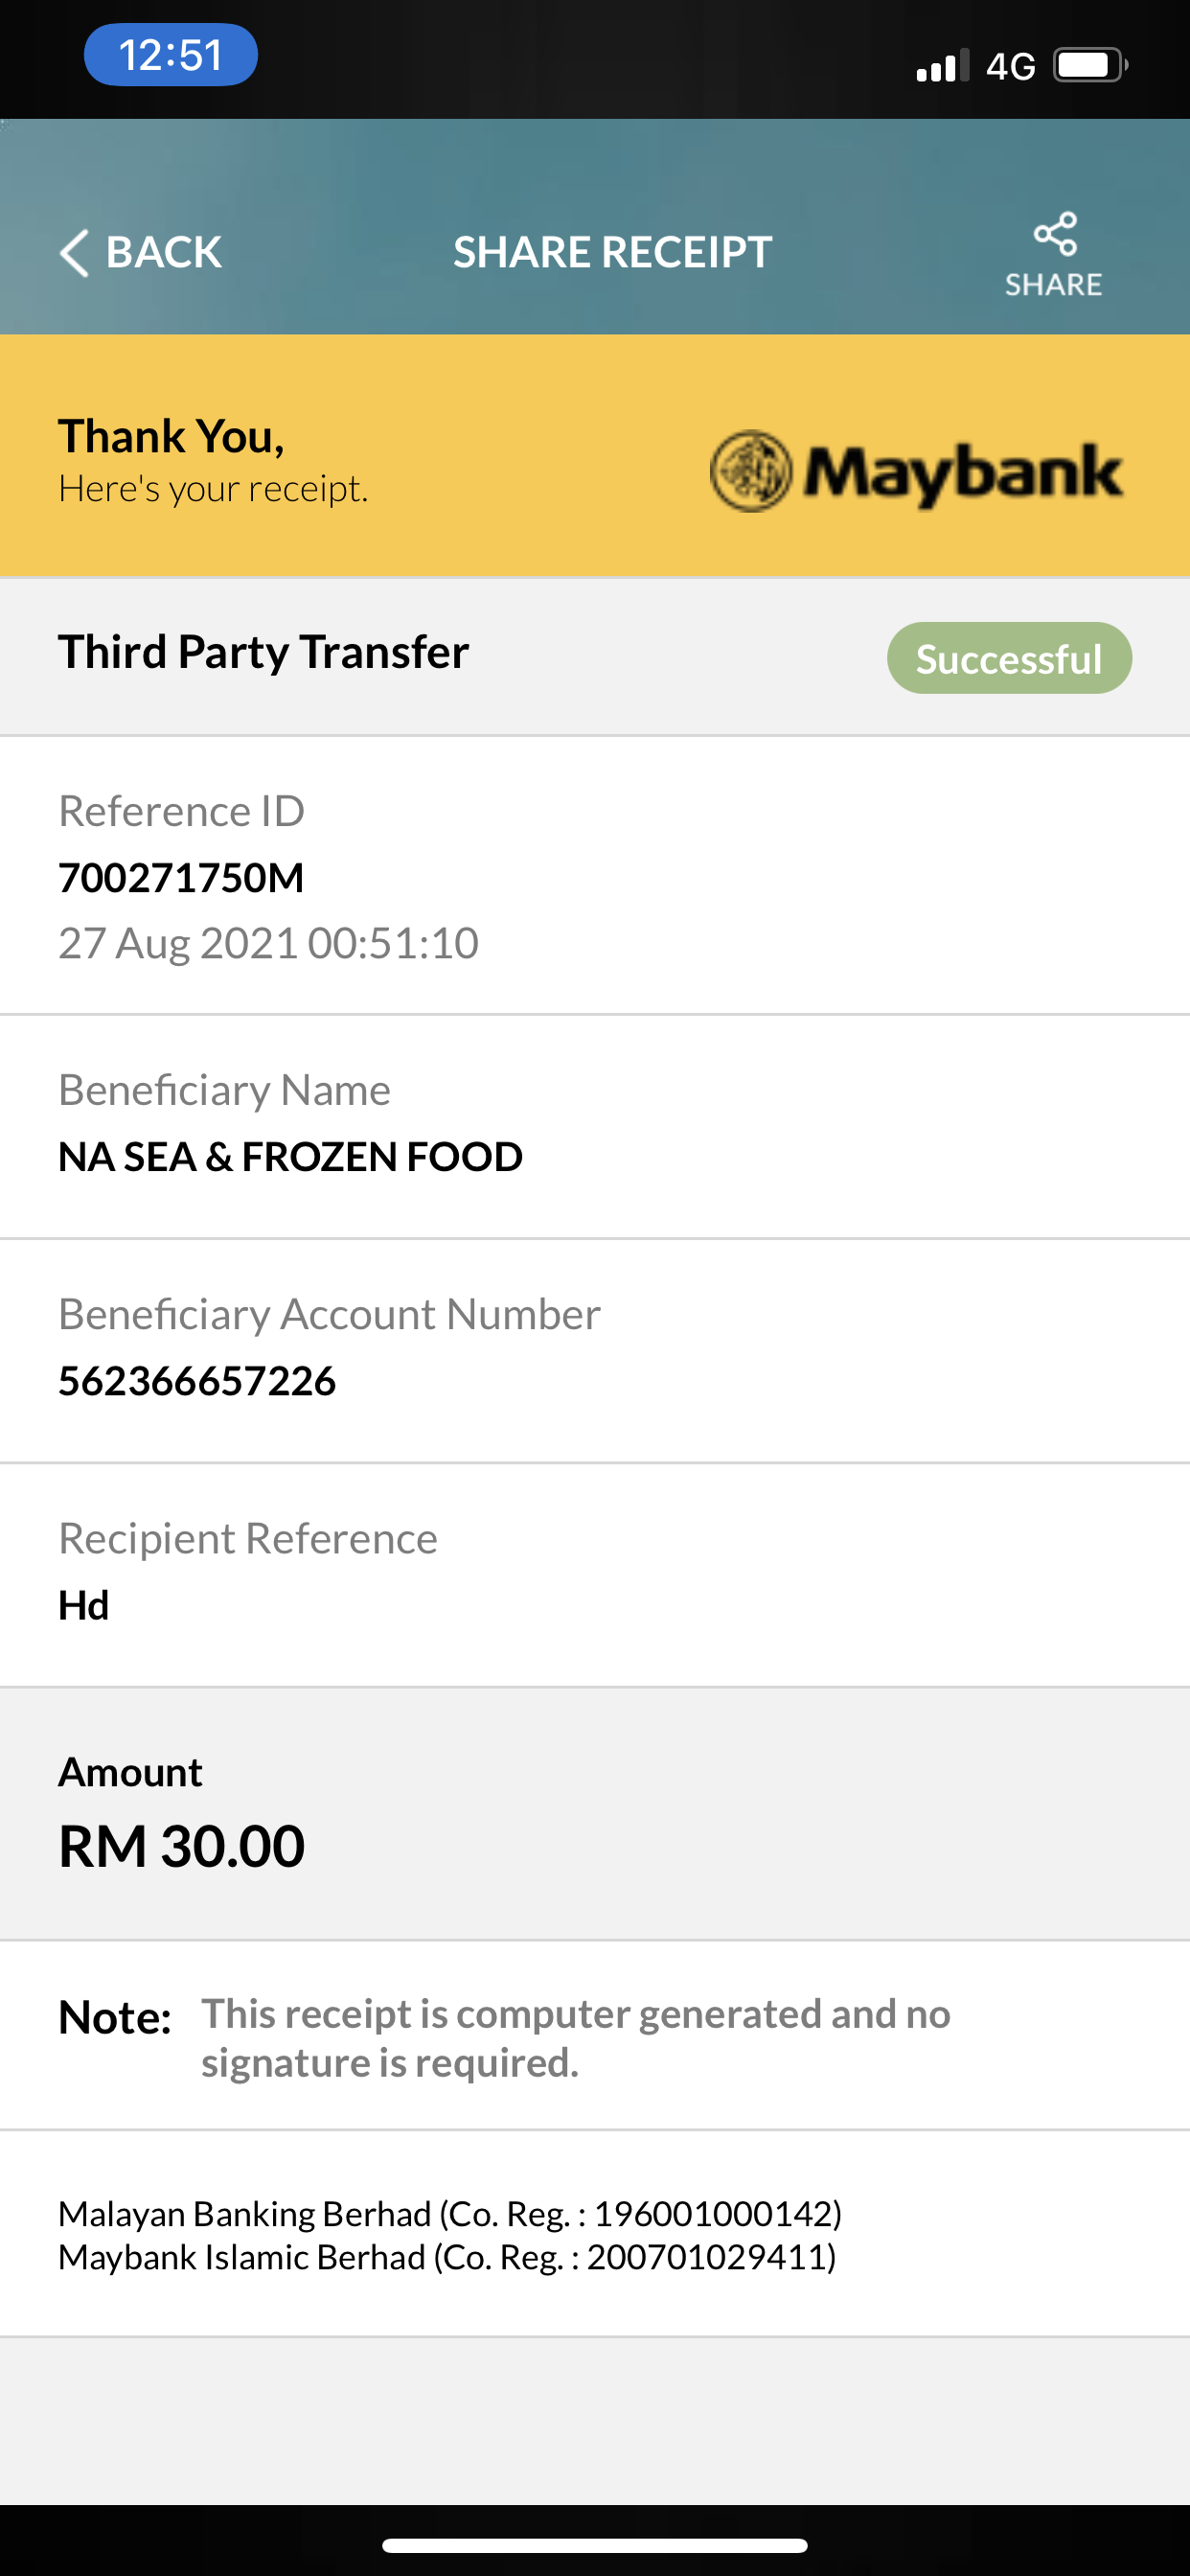The height and width of the screenshot is (2576, 1190).
Task: Tap the computer generated receipt note
Action: click(x=576, y=2037)
